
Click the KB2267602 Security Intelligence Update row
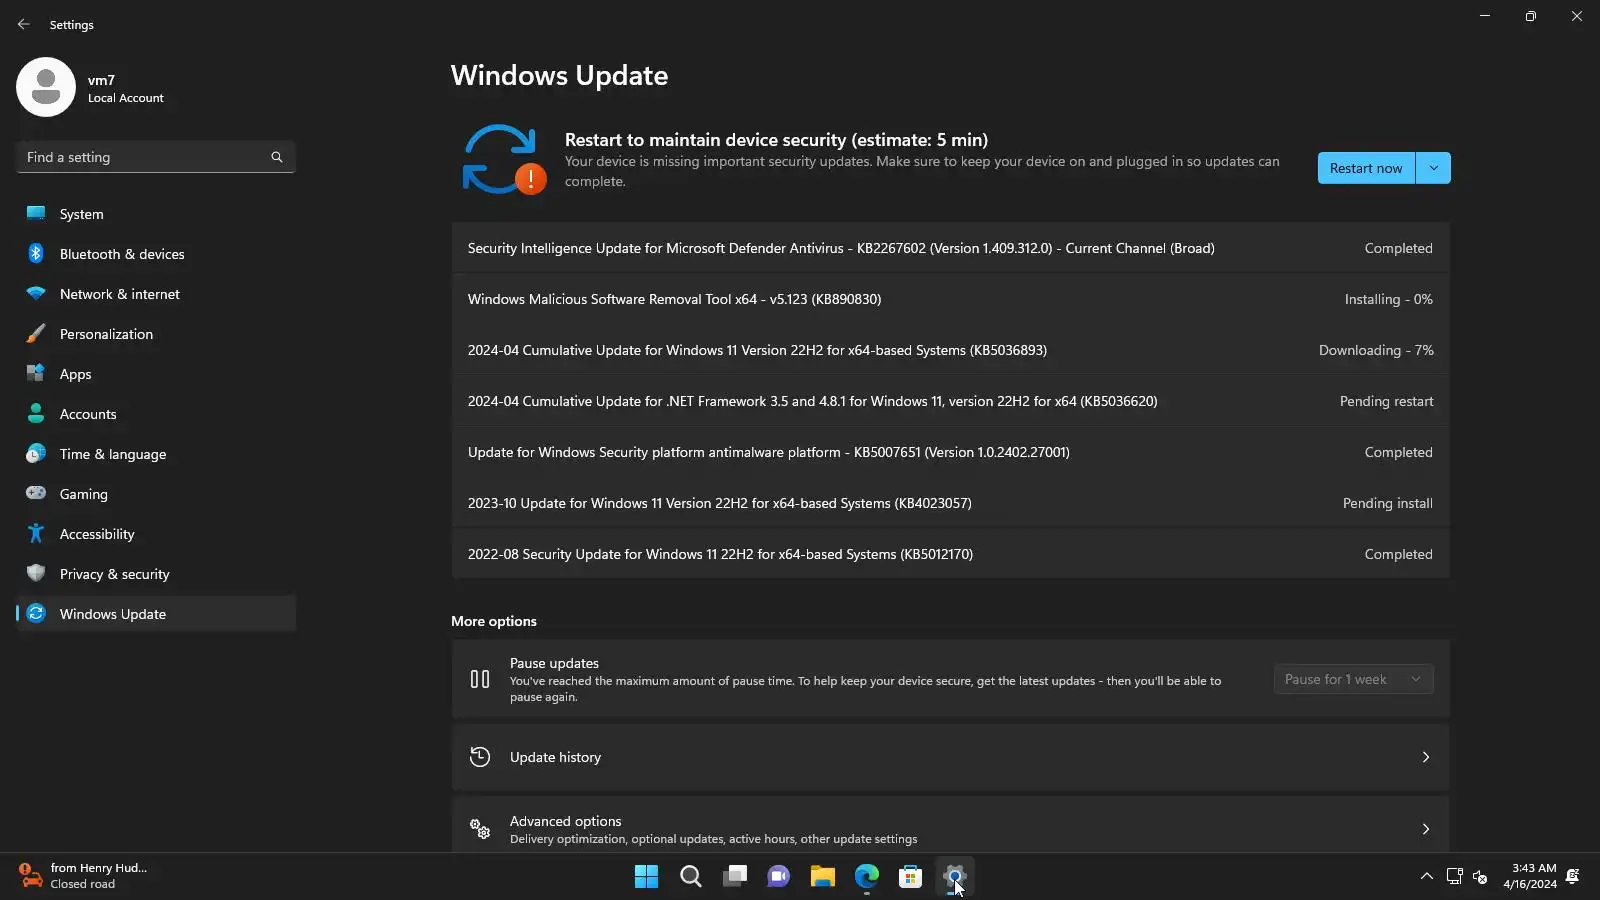pyautogui.click(x=951, y=248)
